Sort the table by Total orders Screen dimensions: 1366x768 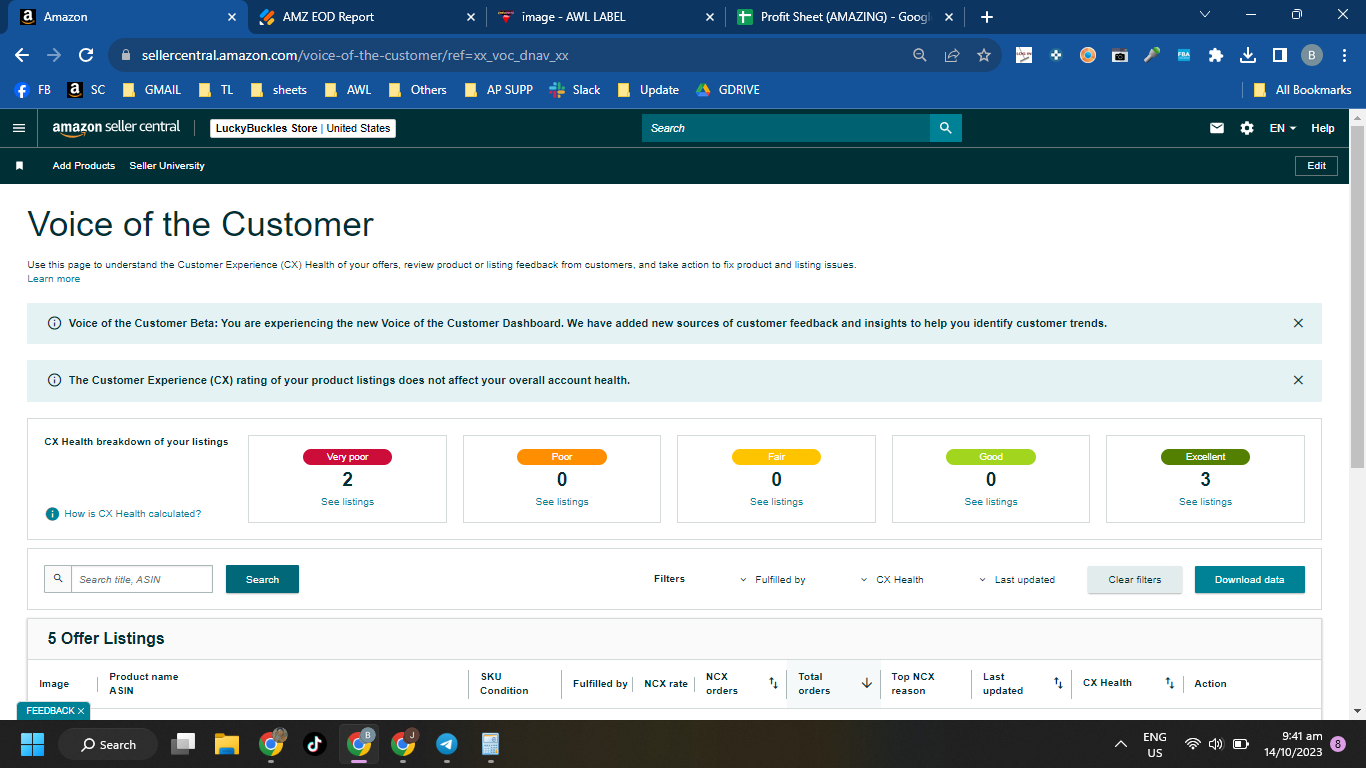point(867,683)
